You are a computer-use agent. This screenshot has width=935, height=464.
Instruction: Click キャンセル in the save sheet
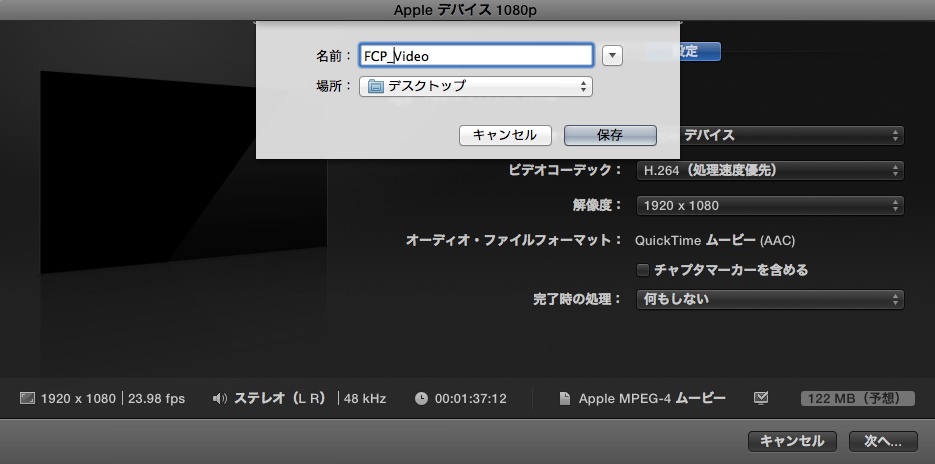[x=505, y=135]
